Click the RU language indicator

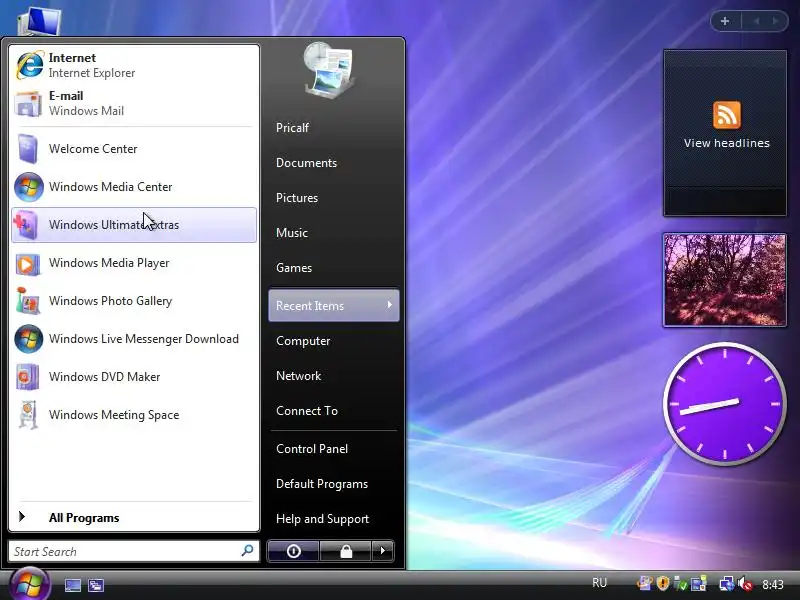tap(600, 583)
